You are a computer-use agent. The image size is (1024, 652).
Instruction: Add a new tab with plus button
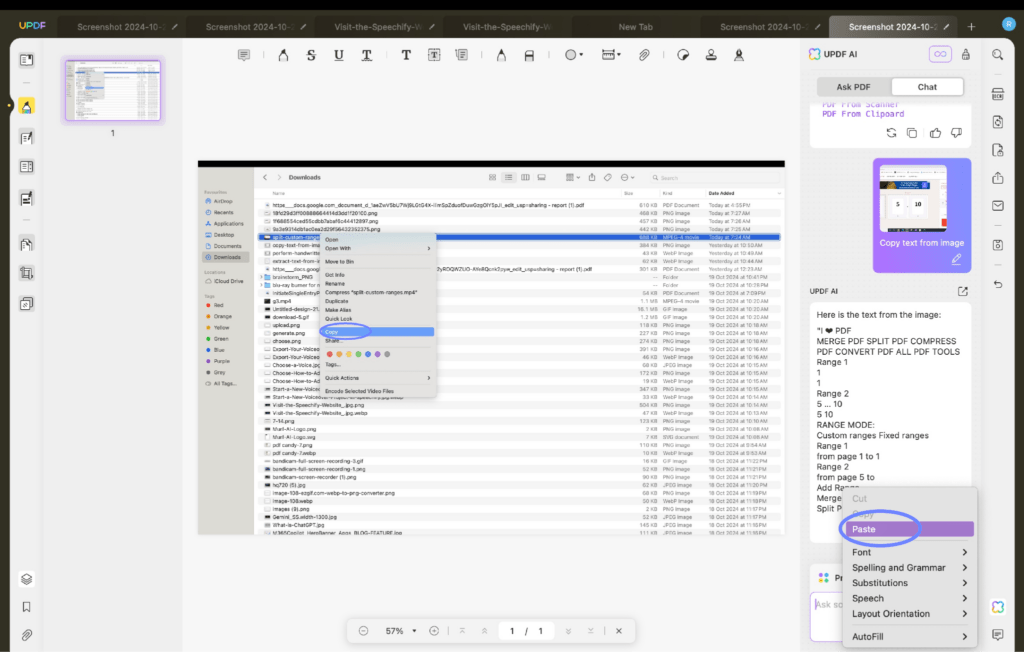(x=971, y=27)
